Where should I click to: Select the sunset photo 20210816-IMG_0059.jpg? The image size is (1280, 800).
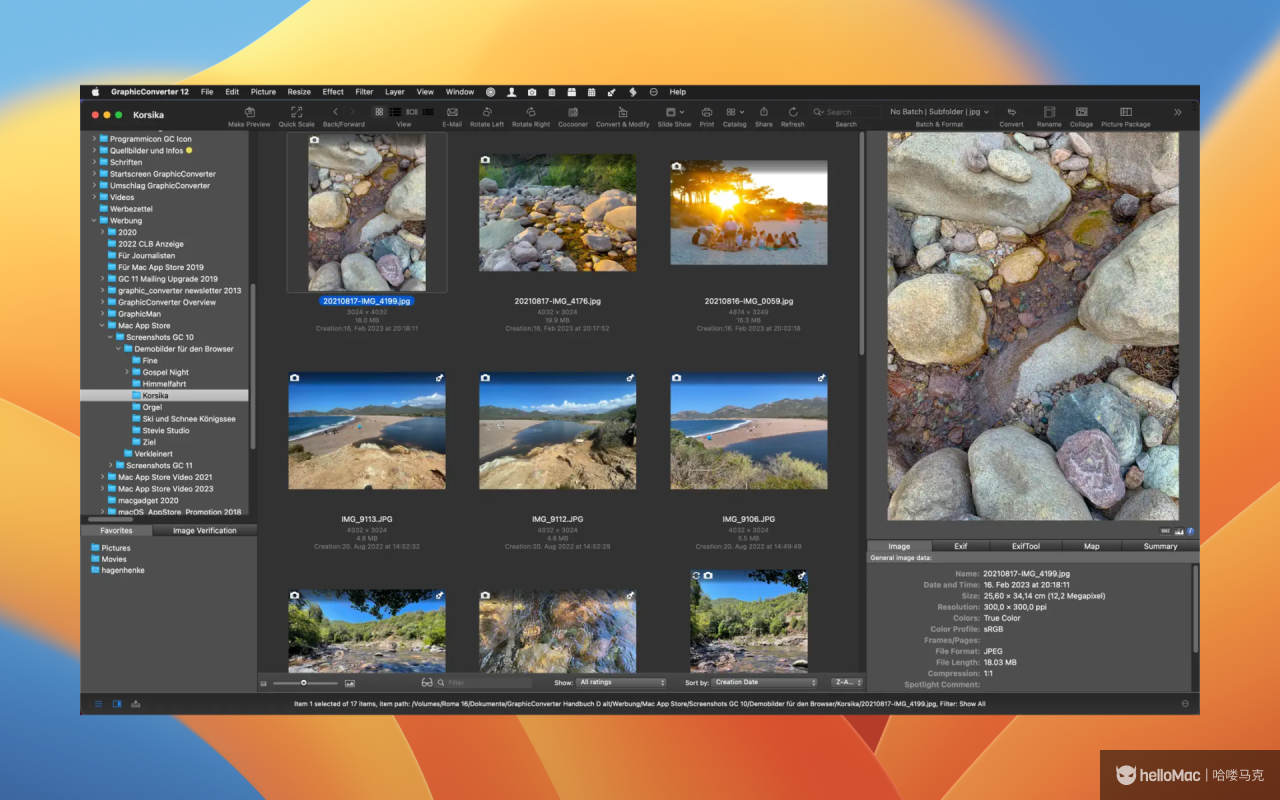pos(749,213)
